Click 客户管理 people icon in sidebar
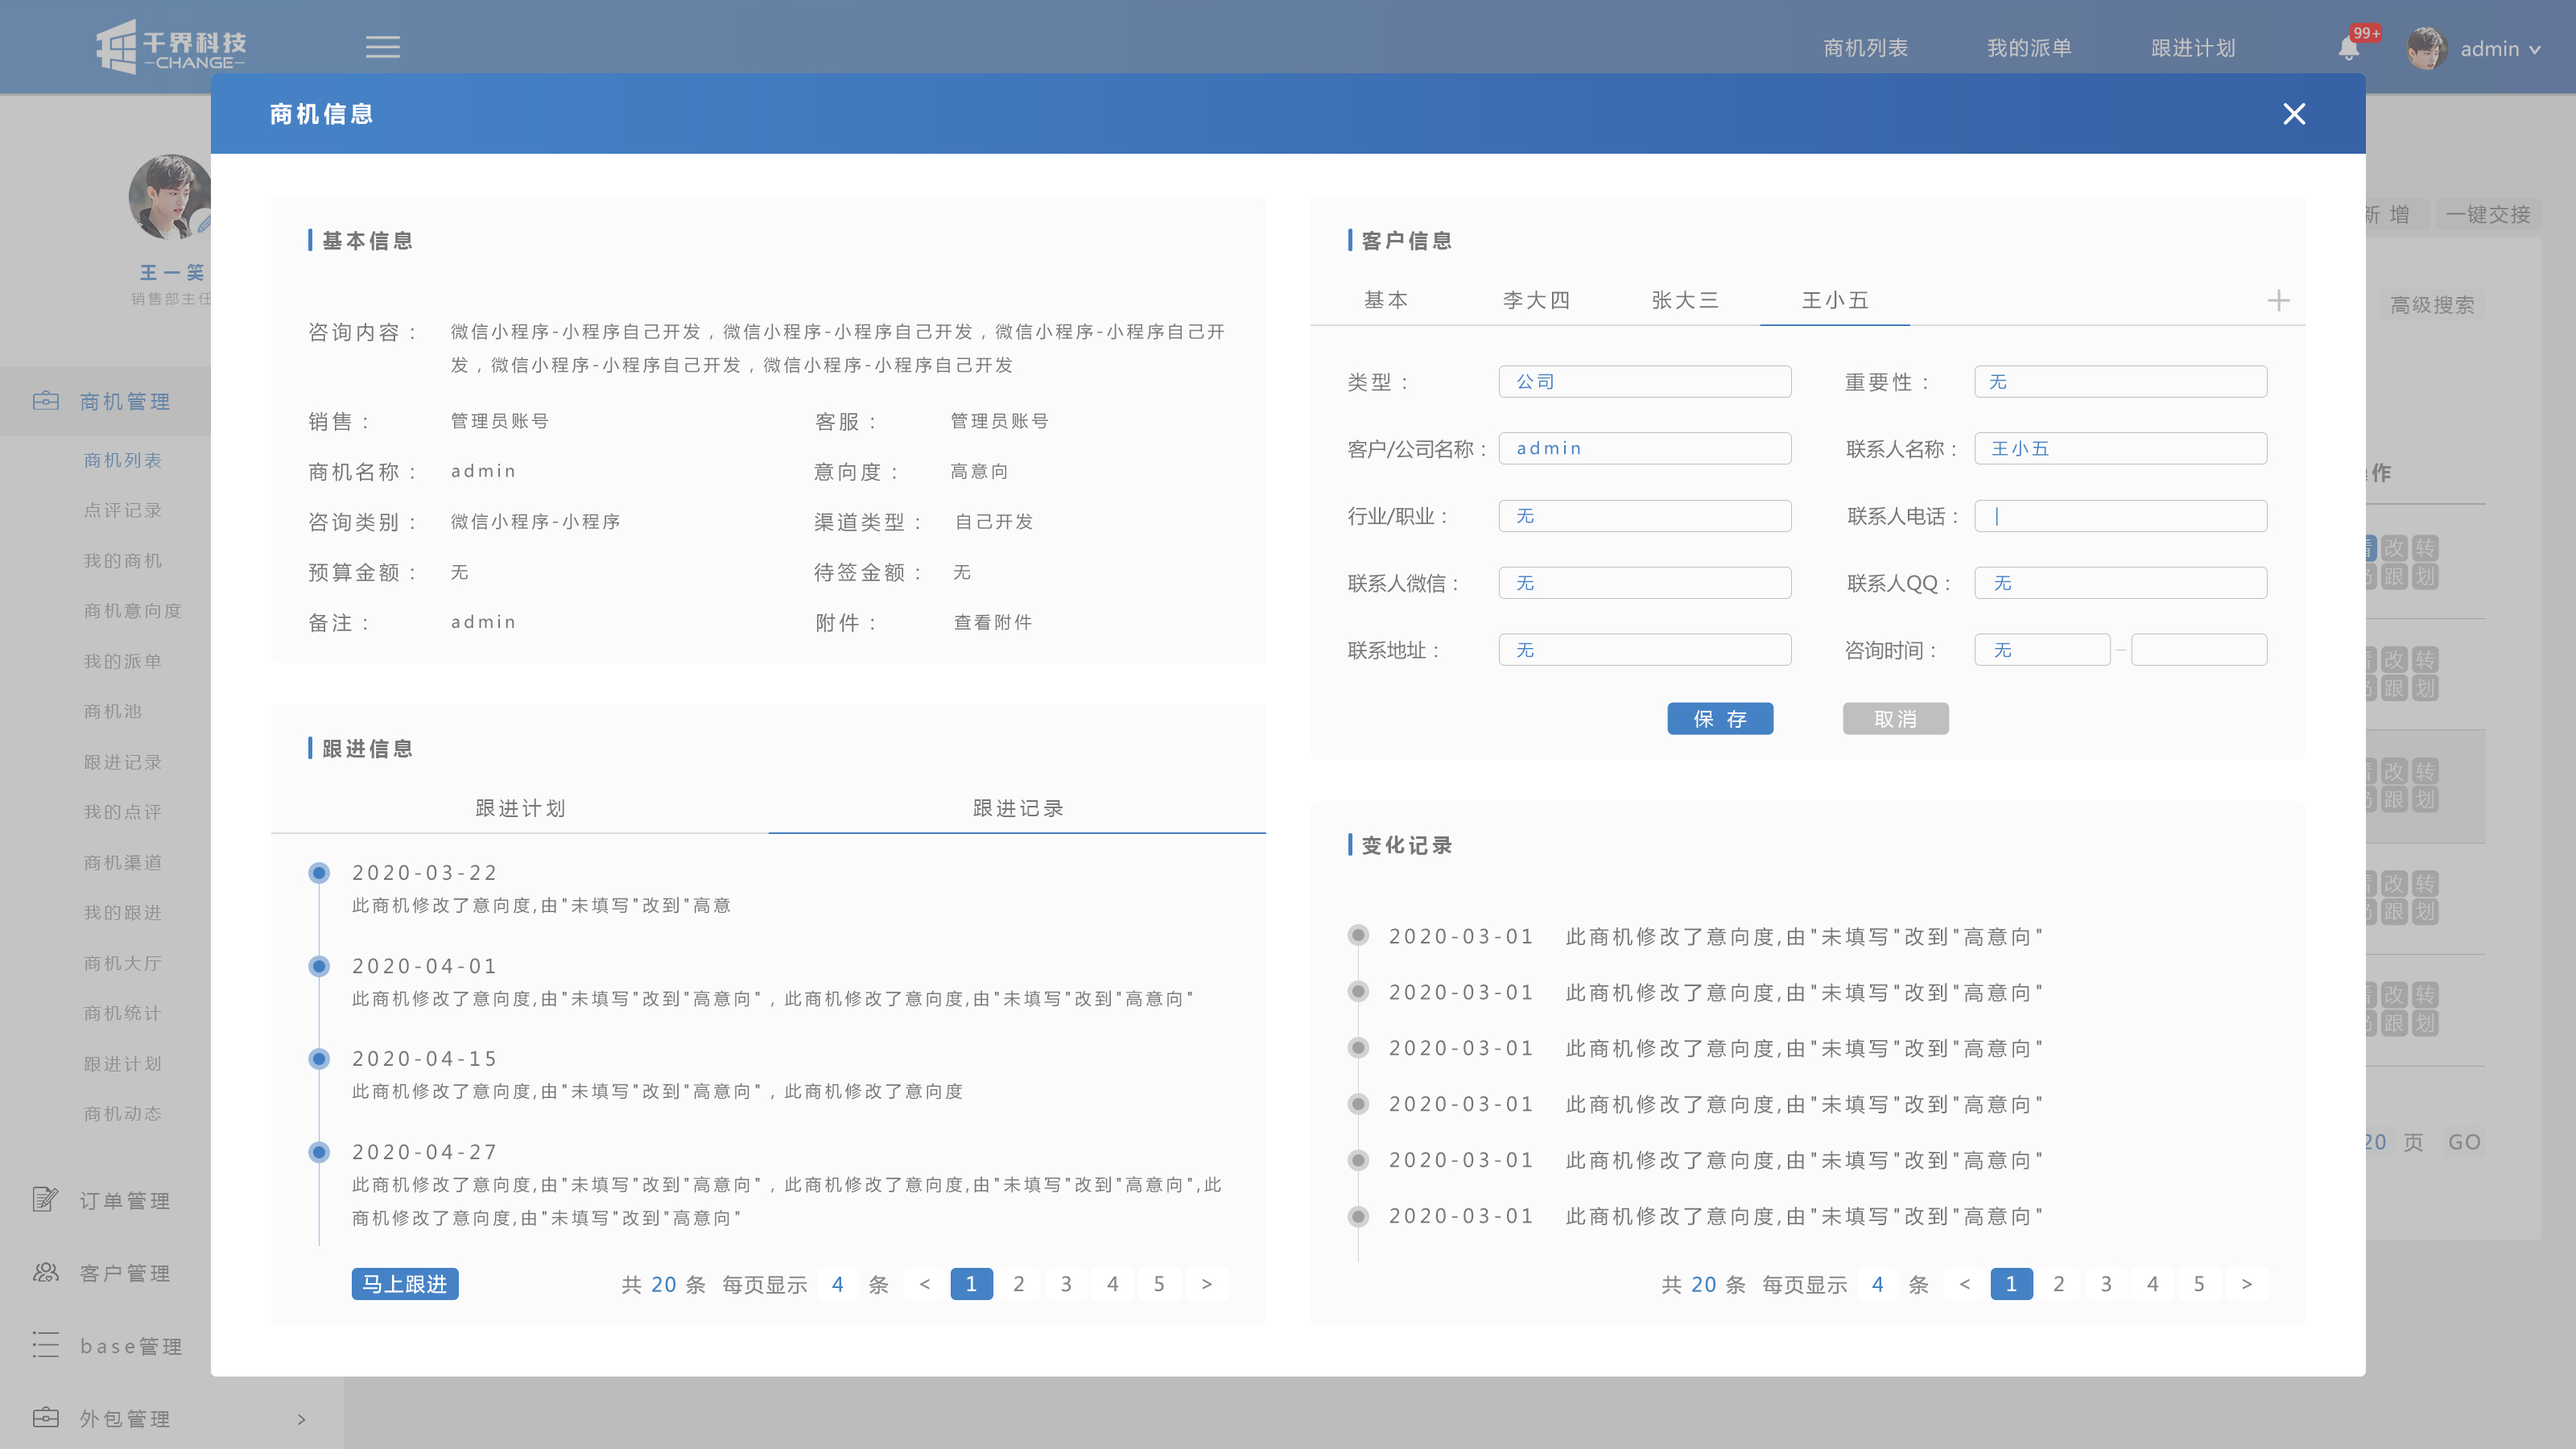 [x=46, y=1272]
